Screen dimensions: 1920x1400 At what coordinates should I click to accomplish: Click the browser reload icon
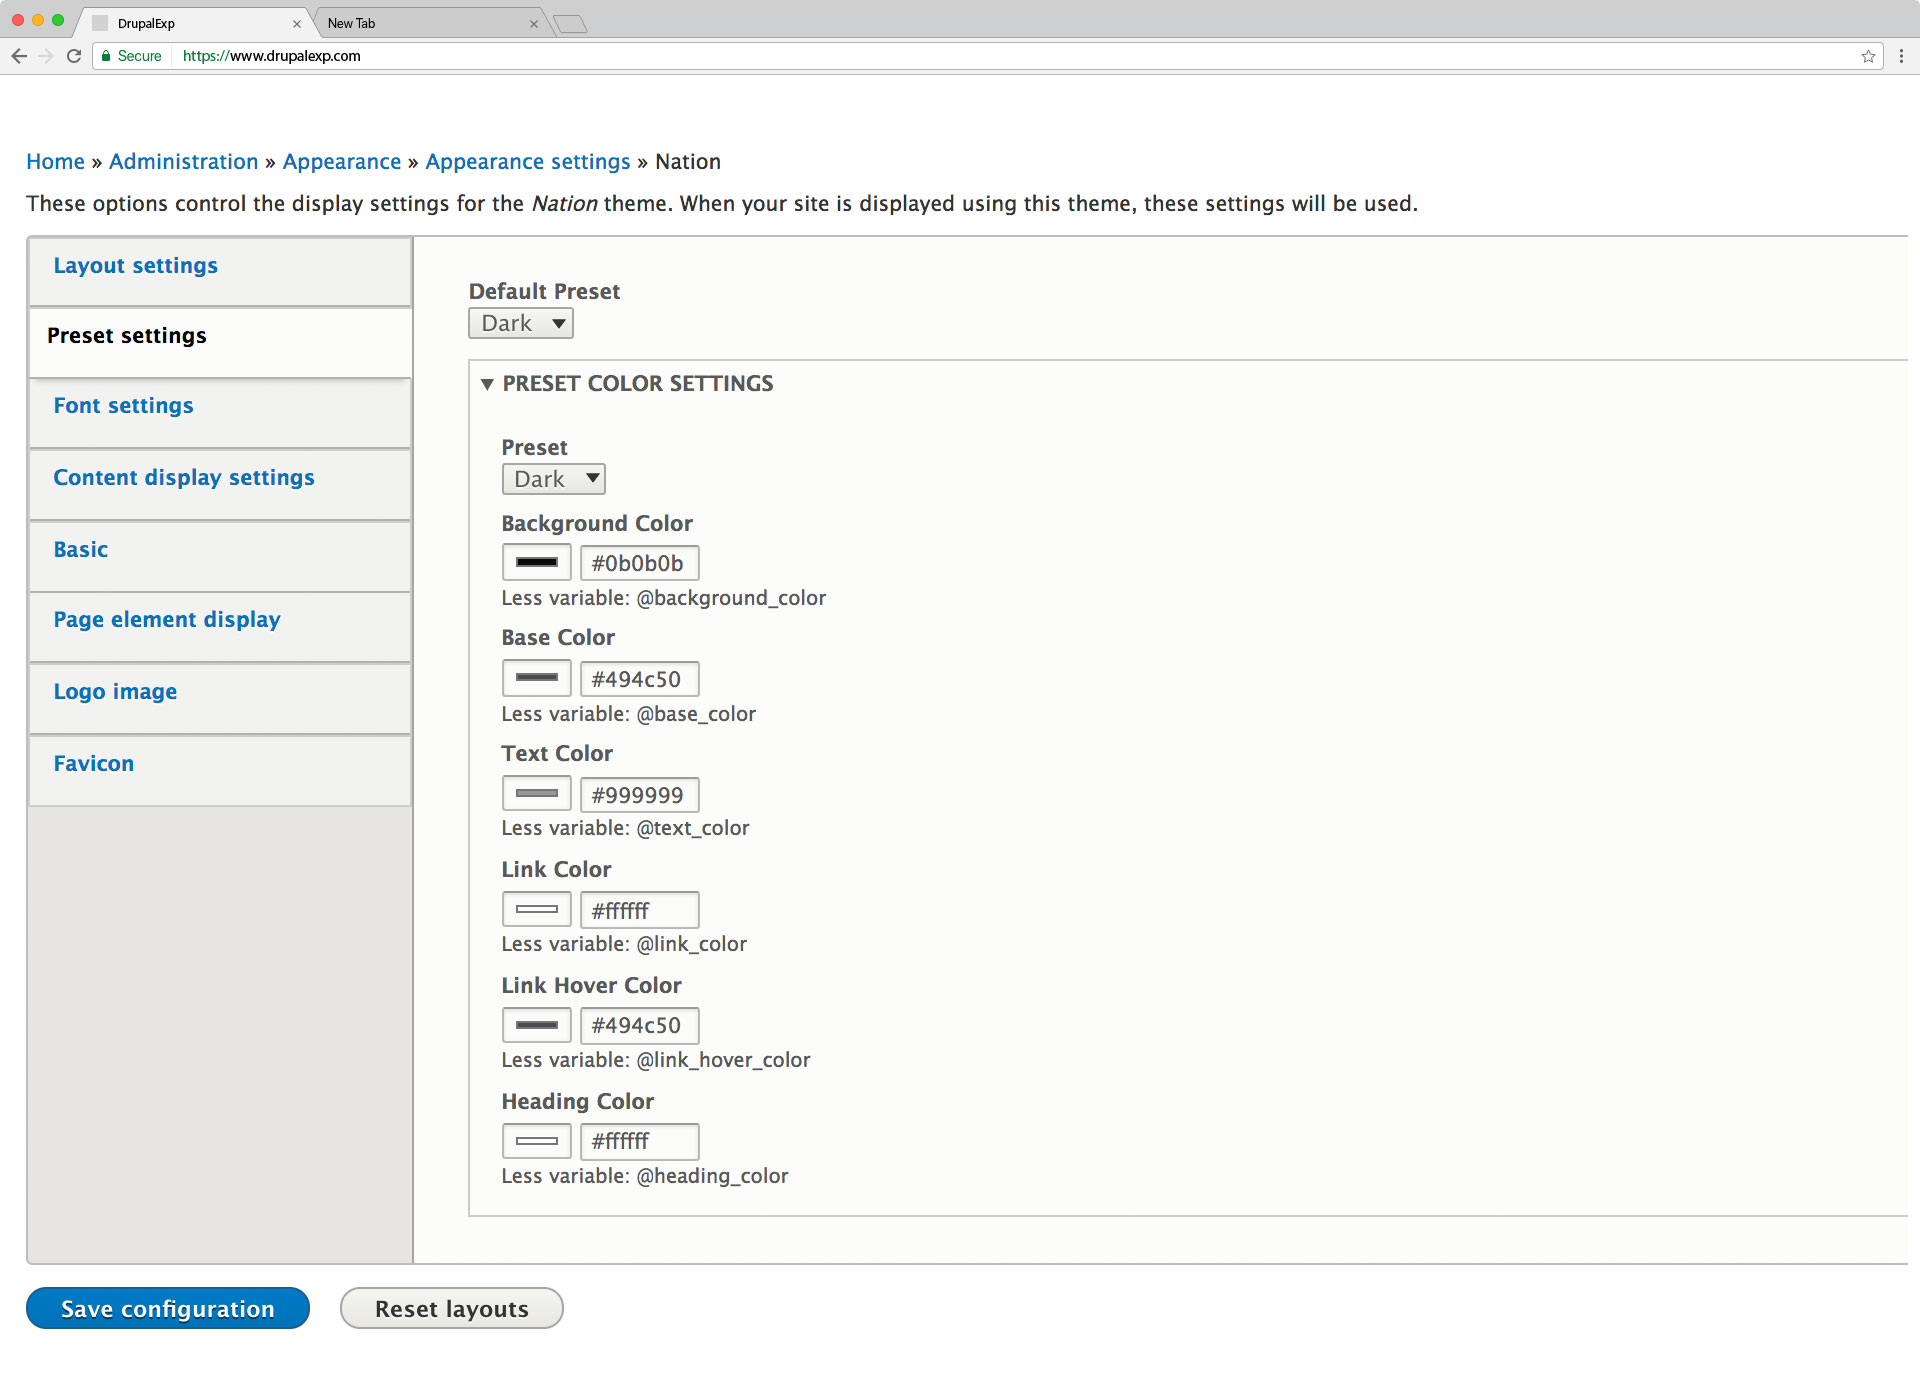(x=74, y=56)
